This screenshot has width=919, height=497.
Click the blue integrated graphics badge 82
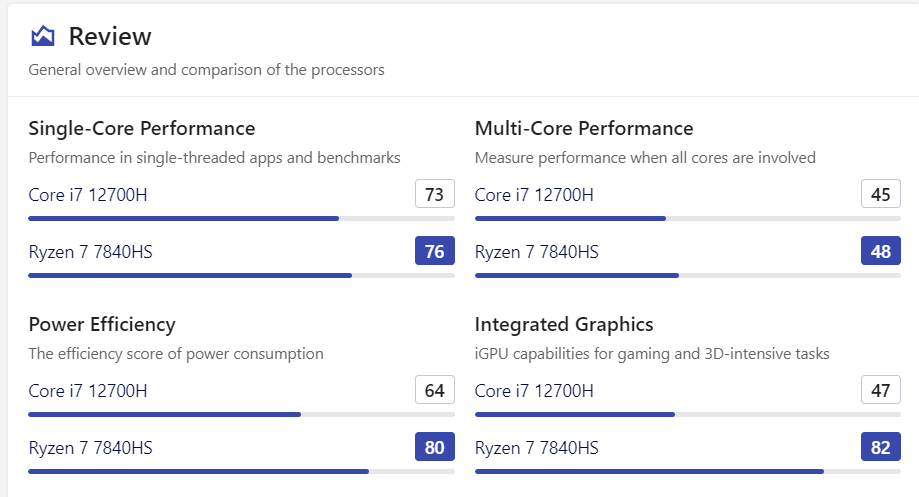tap(880, 447)
